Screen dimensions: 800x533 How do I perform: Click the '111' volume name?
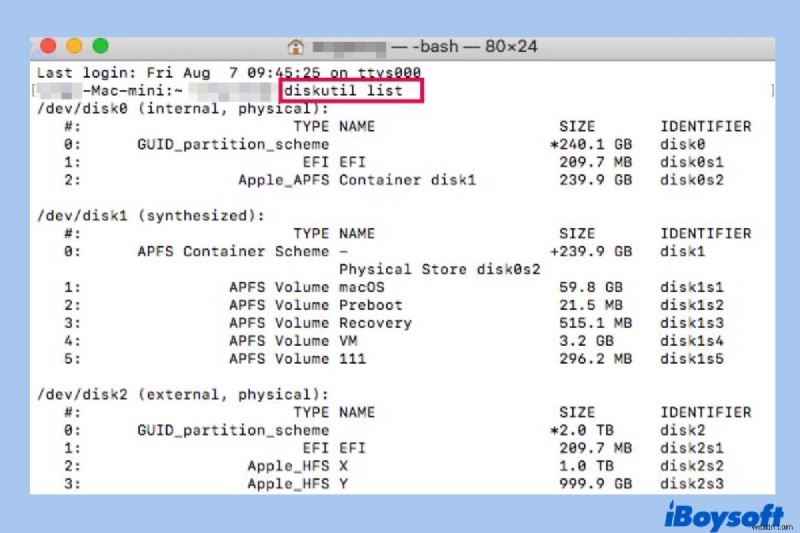pos(353,359)
